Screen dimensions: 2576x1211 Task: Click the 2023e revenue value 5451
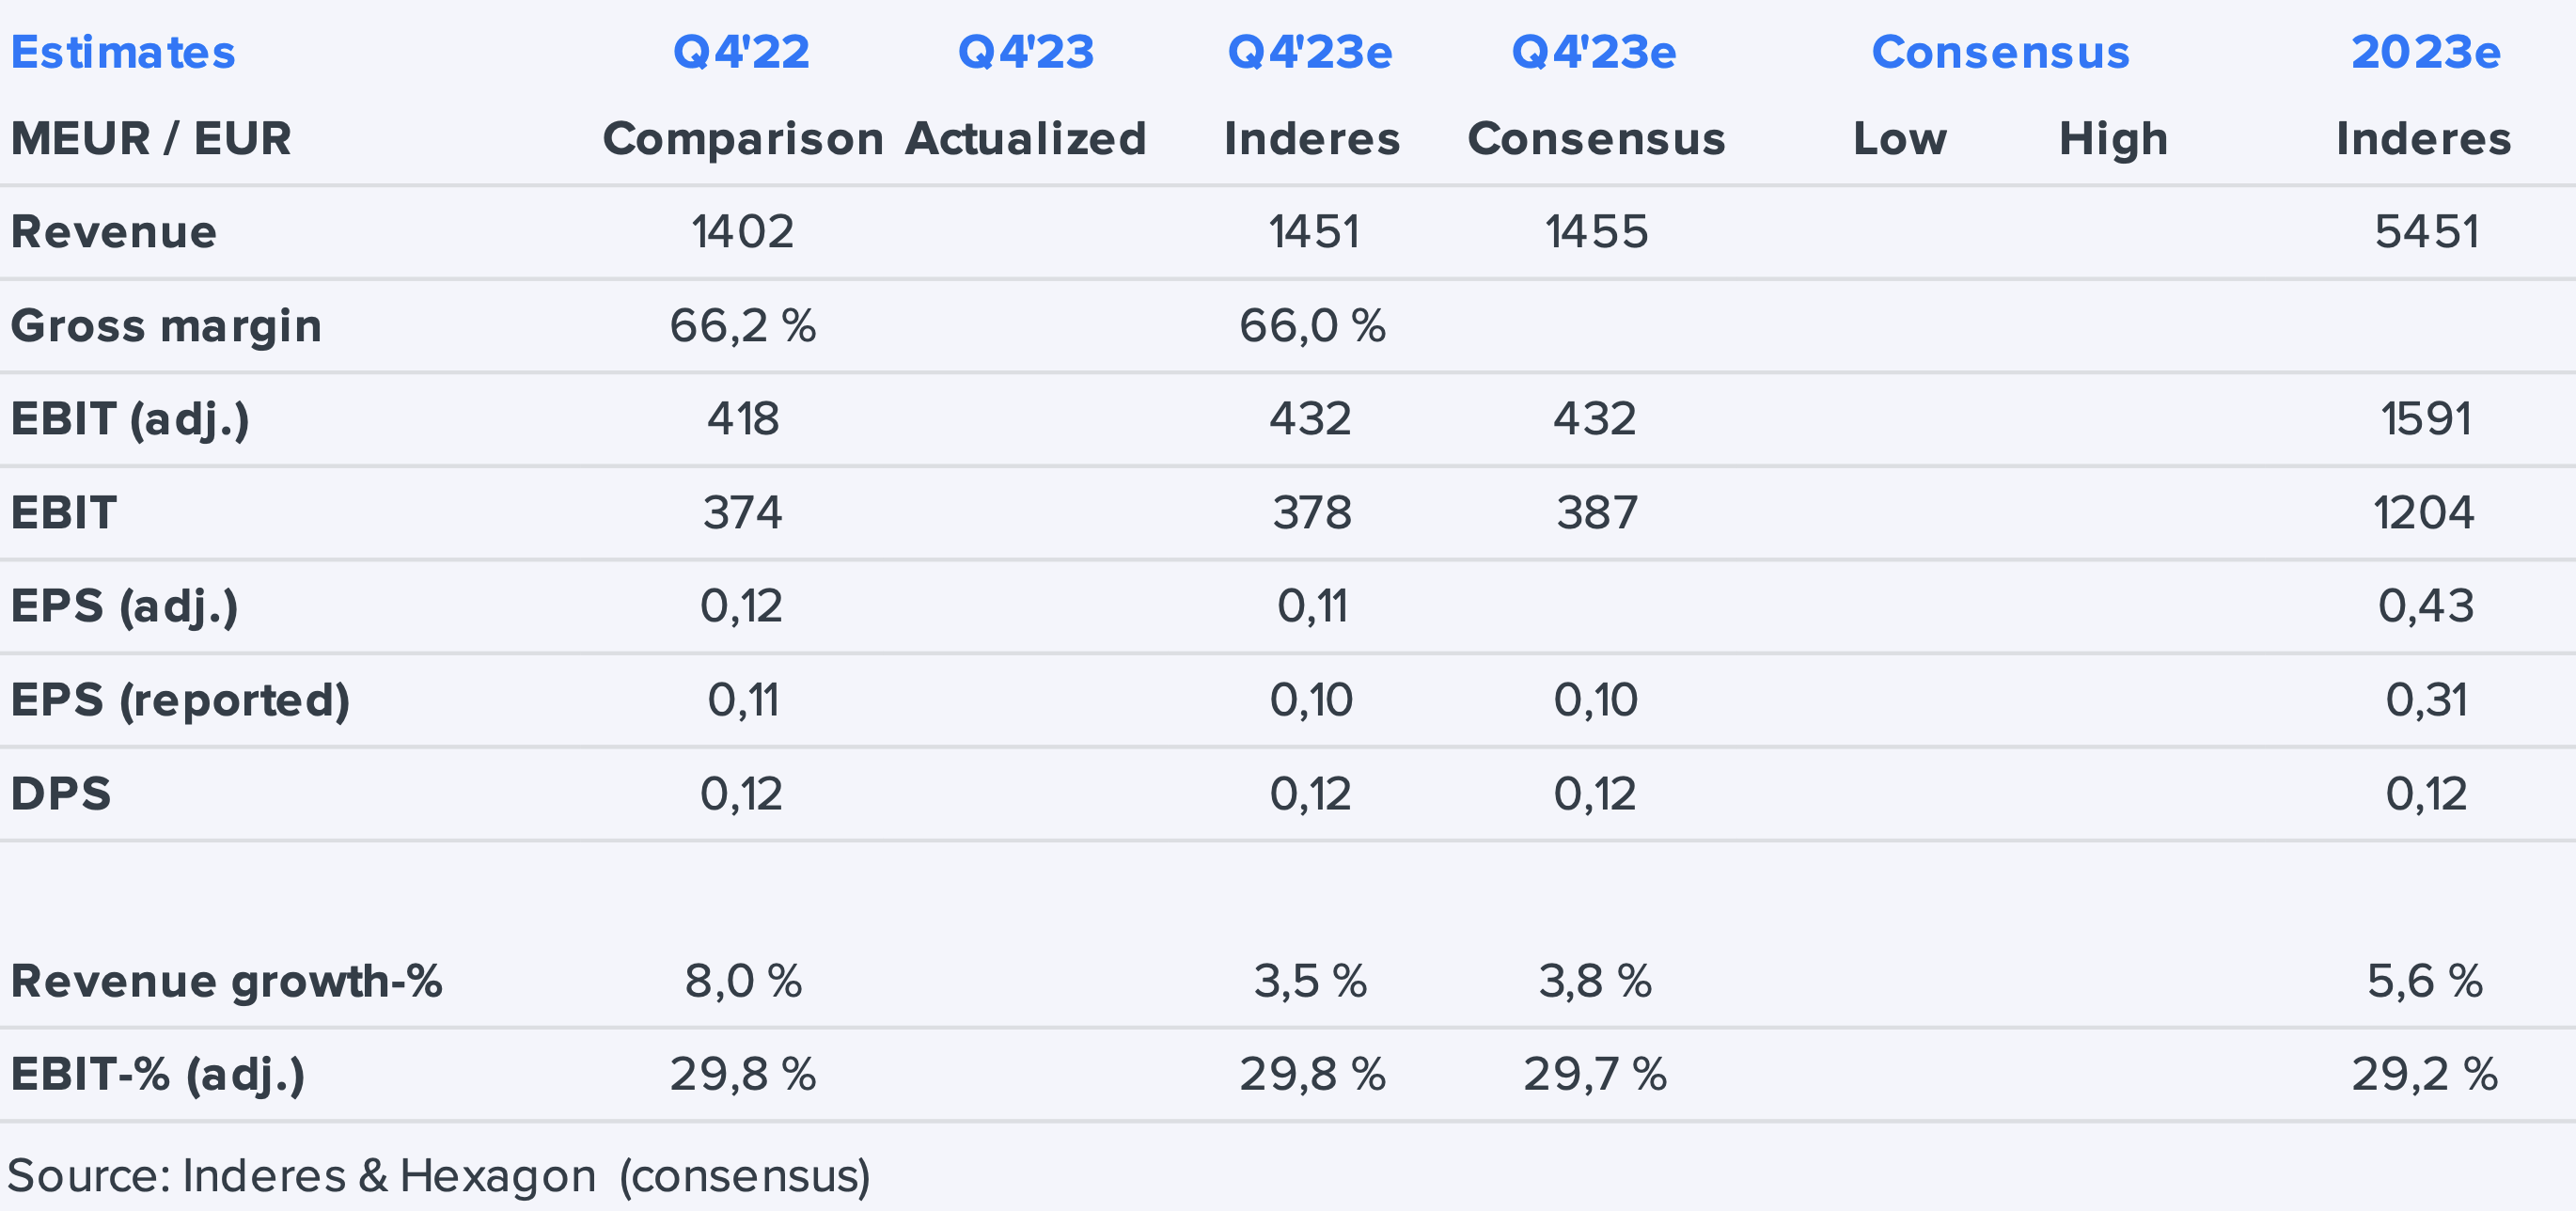coord(2426,232)
